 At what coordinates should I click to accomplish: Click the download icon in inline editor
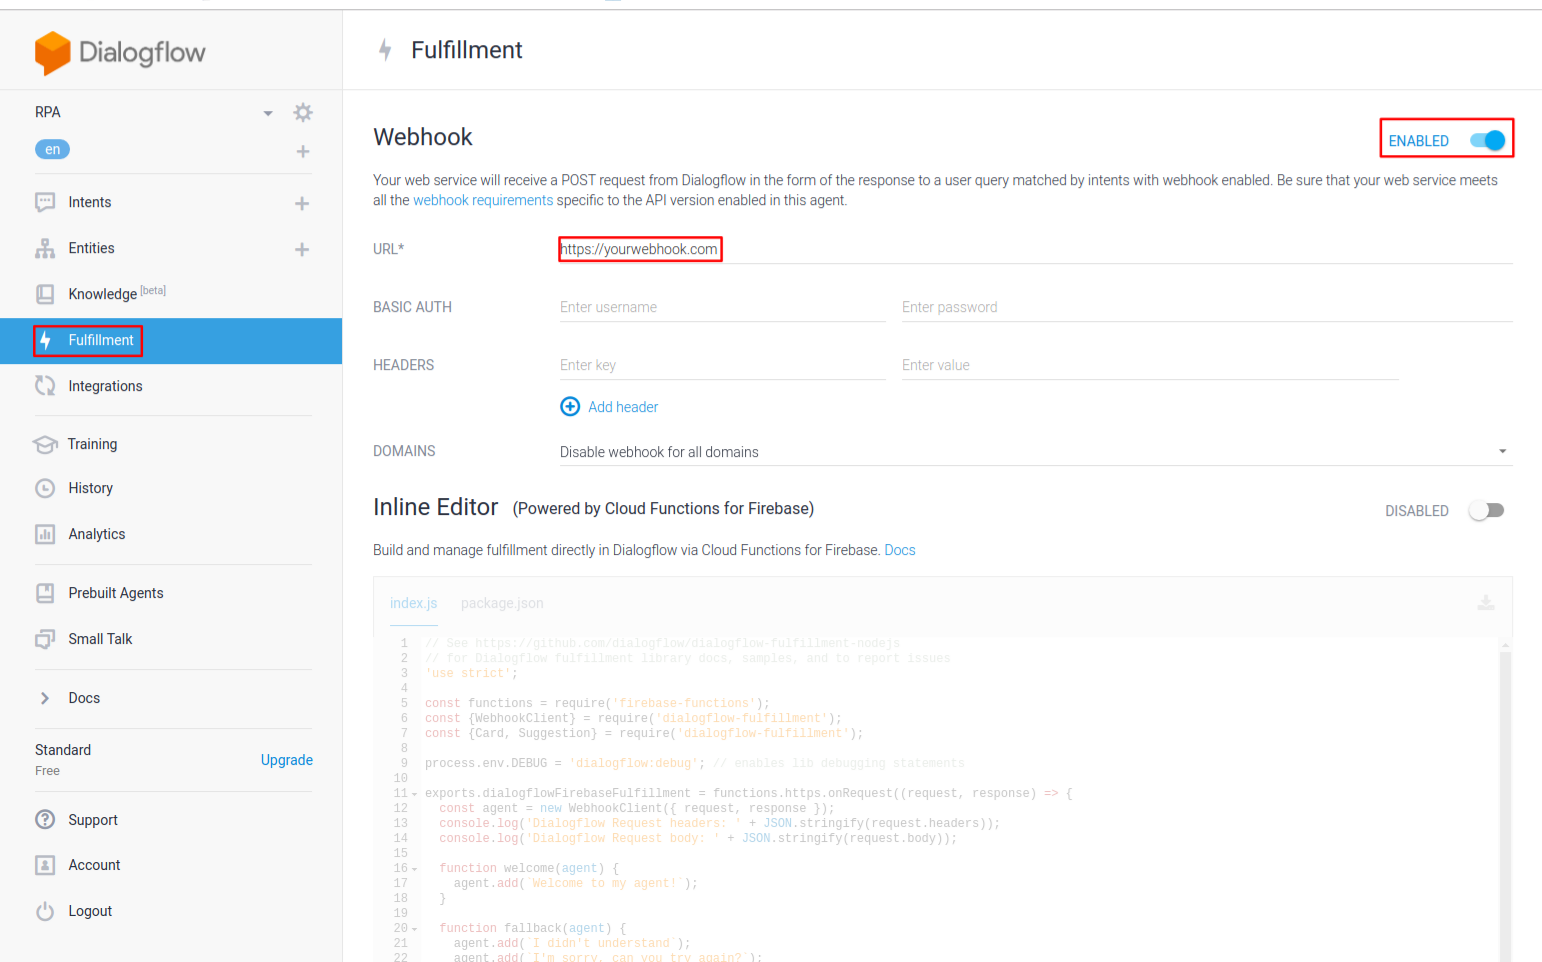point(1486,602)
